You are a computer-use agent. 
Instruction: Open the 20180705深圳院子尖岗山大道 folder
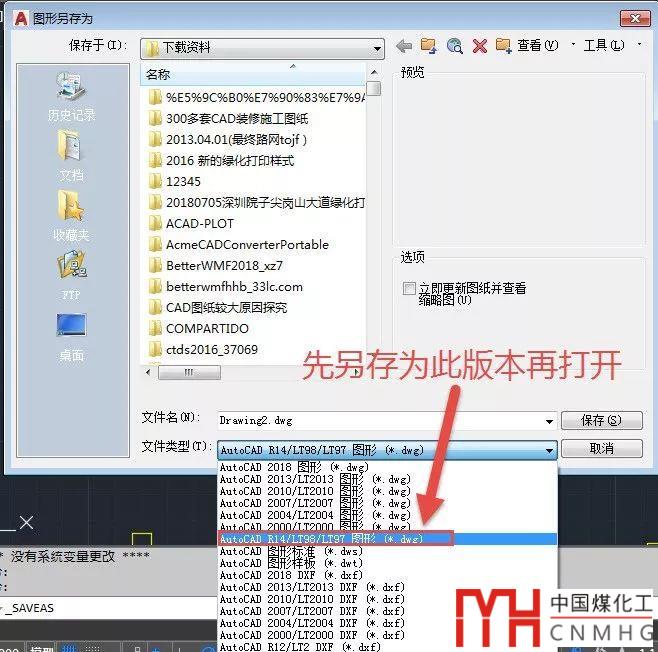point(256,203)
